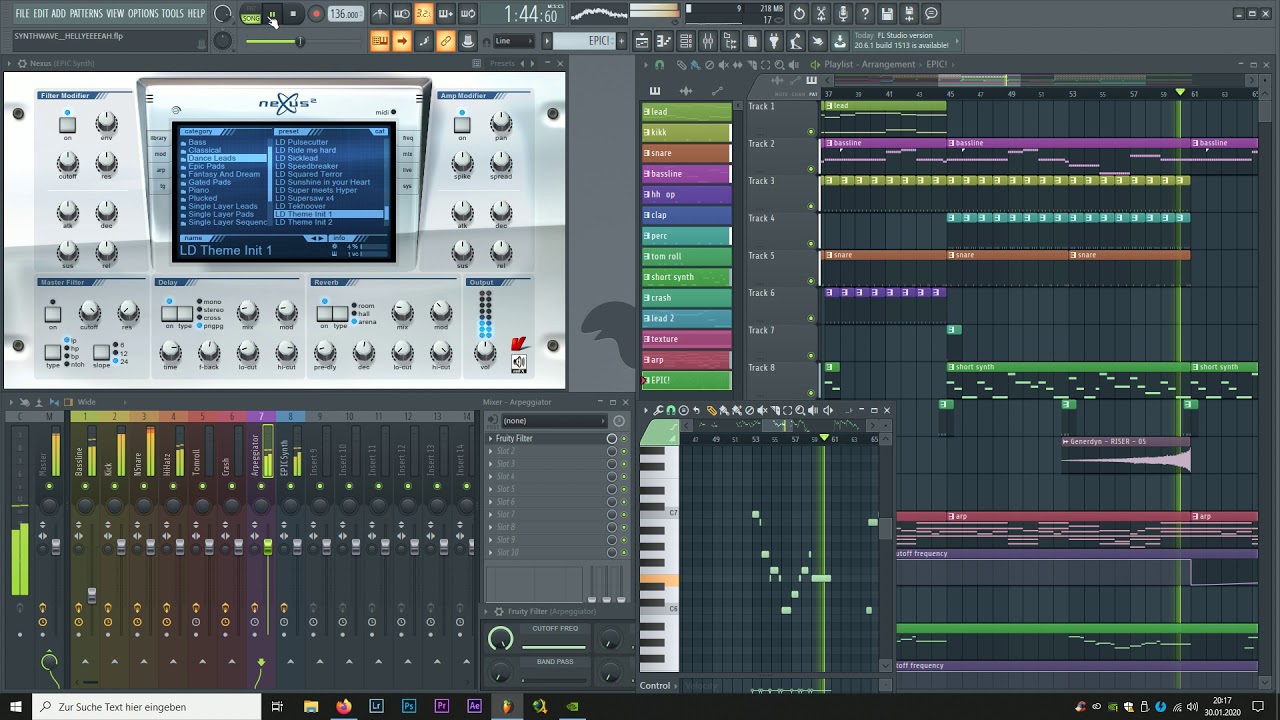Toggle playlist snap magnet icon
This screenshot has height=720, width=1280.
(659, 64)
